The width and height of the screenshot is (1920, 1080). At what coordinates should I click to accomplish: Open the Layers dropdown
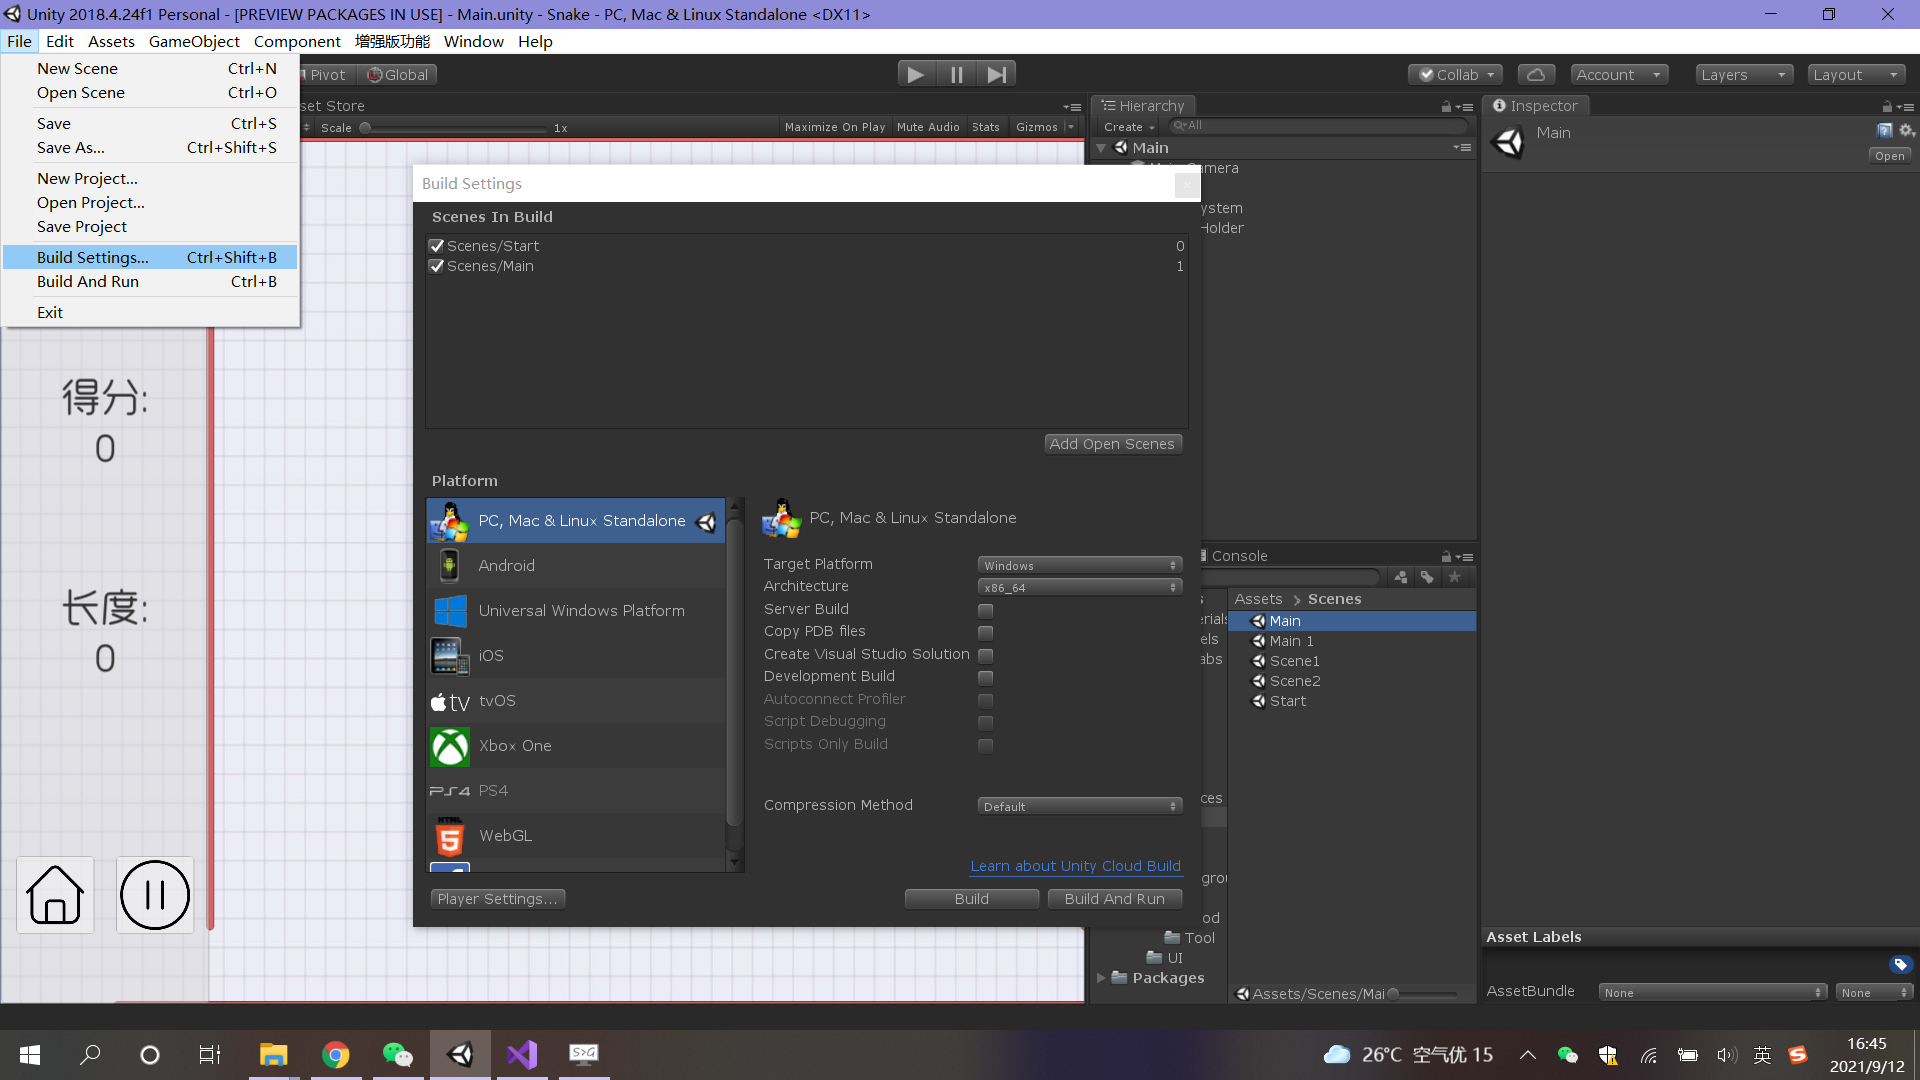[x=1743, y=74]
